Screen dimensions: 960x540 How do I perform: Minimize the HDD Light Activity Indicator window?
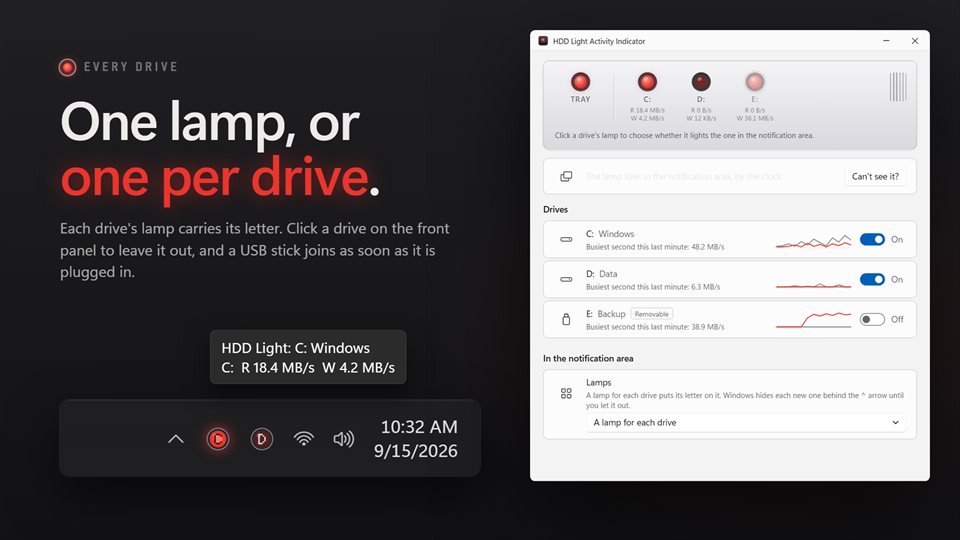pos(886,40)
